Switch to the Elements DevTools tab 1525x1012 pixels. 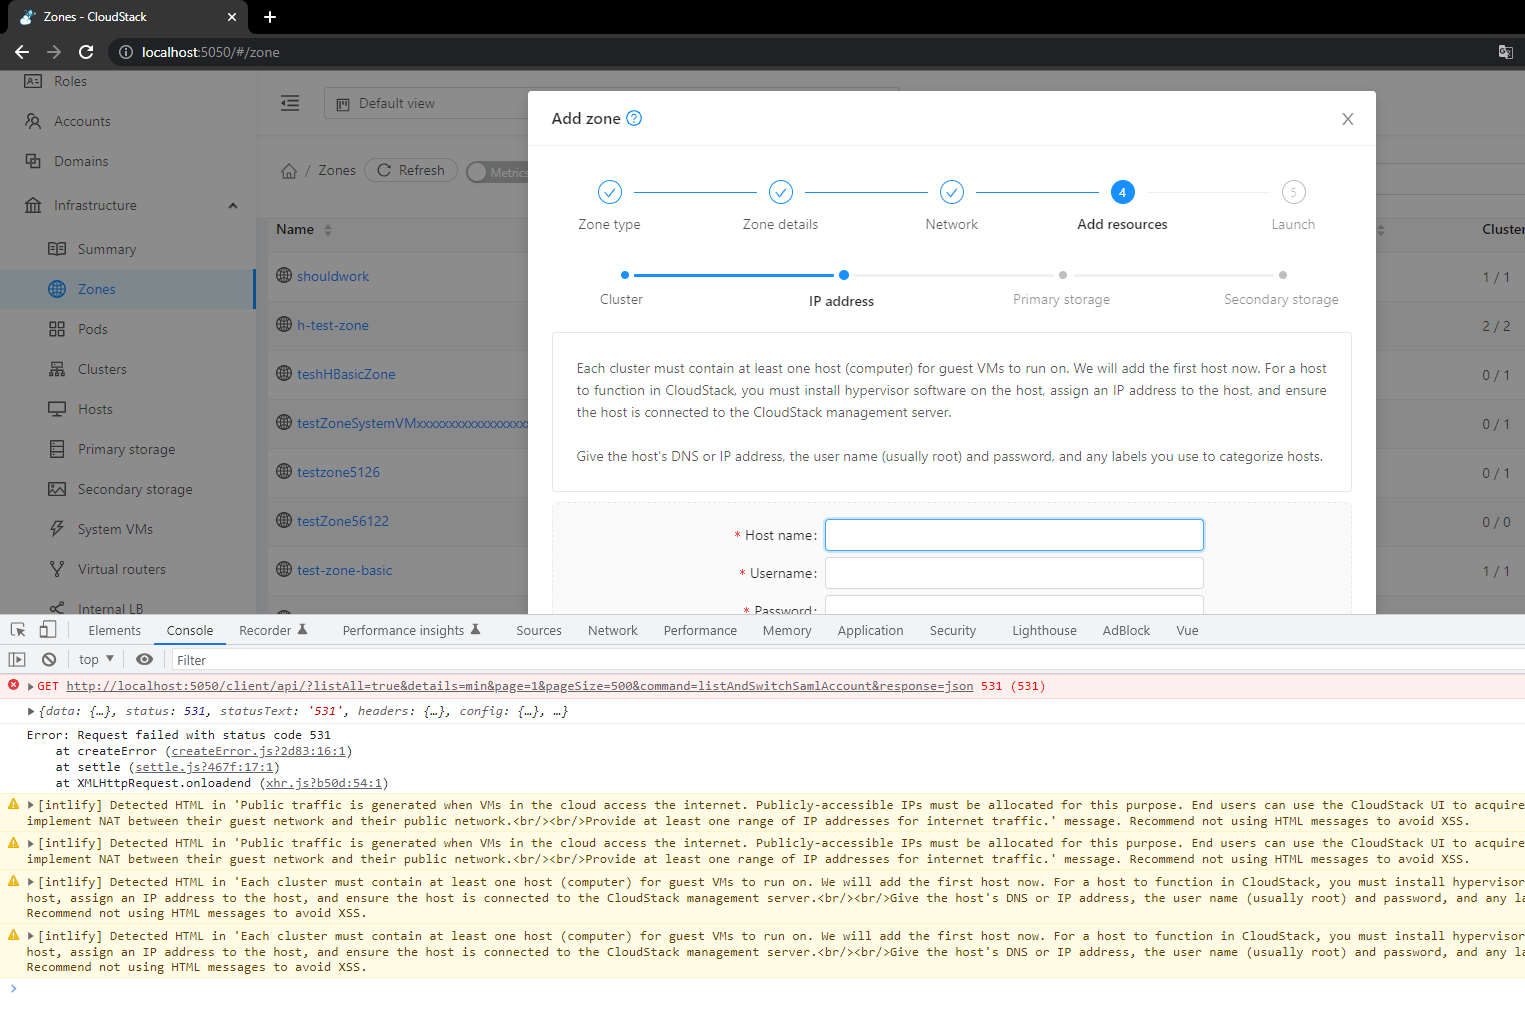click(x=115, y=630)
